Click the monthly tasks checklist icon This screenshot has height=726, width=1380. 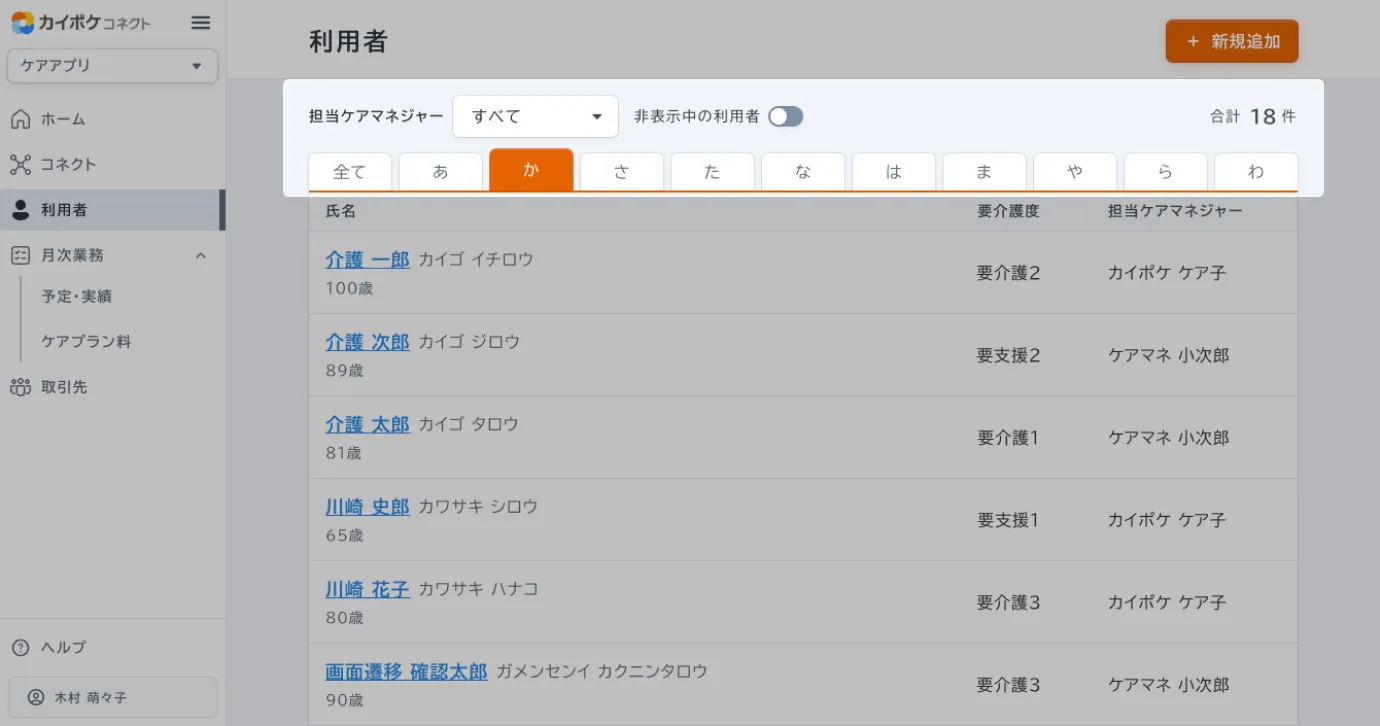click(x=20, y=256)
